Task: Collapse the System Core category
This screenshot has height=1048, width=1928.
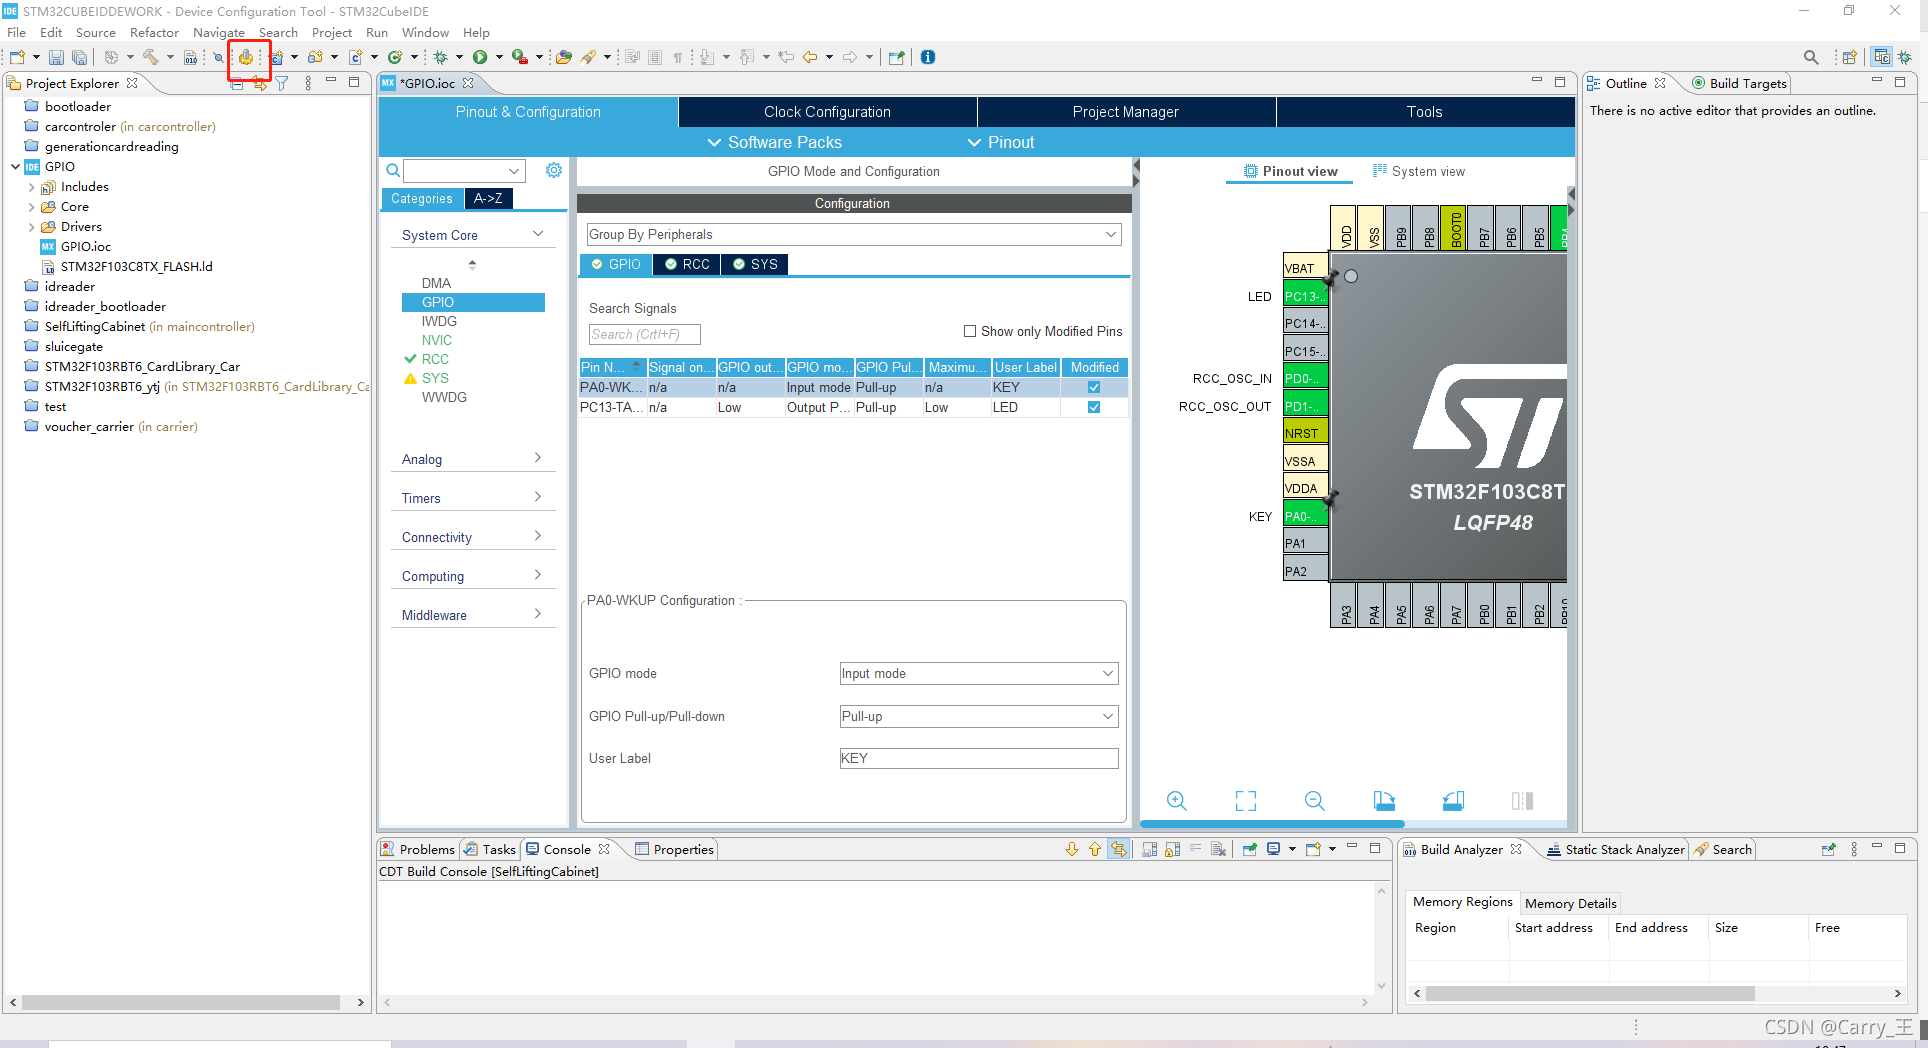Action: (x=472, y=235)
